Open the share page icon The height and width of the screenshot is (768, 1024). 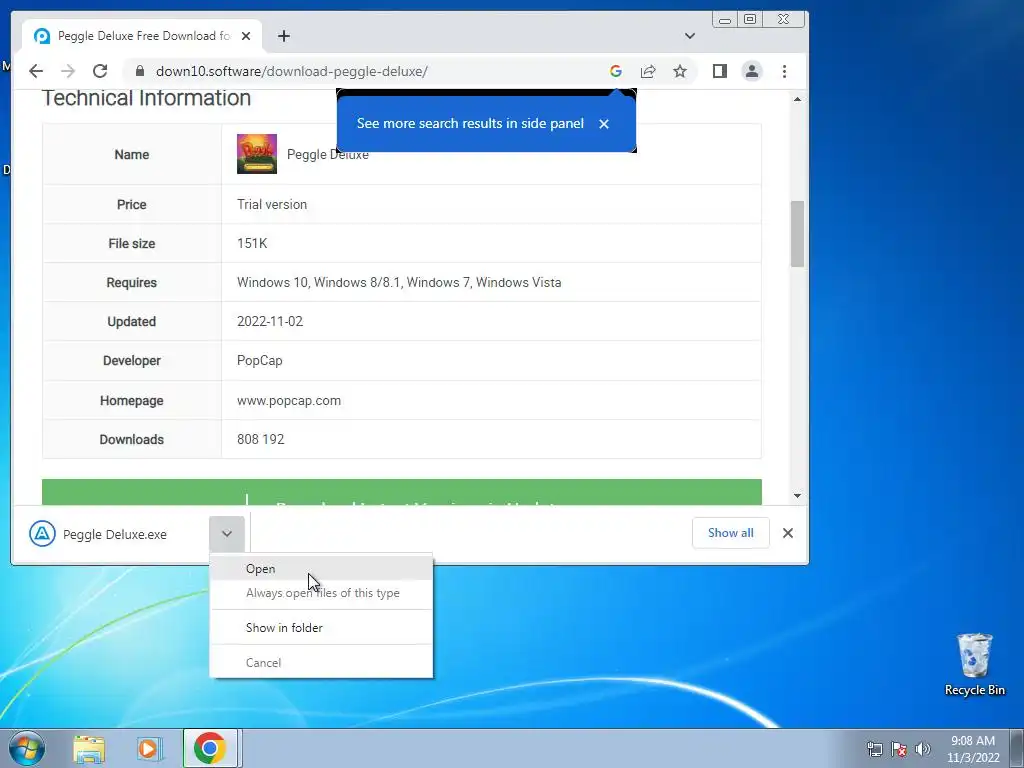coord(648,71)
